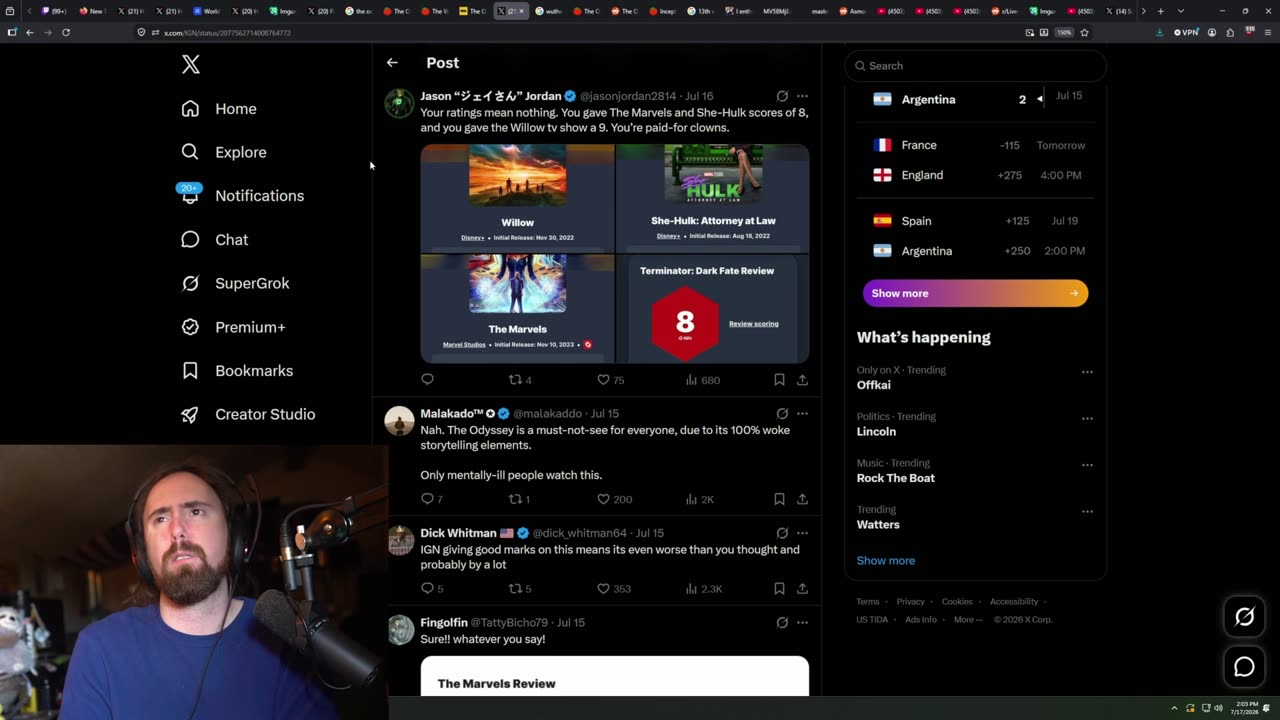Viewport: 1280px width, 720px height.
Task: Like Jason Jordan's post with 75 likes
Action: [x=610, y=380]
